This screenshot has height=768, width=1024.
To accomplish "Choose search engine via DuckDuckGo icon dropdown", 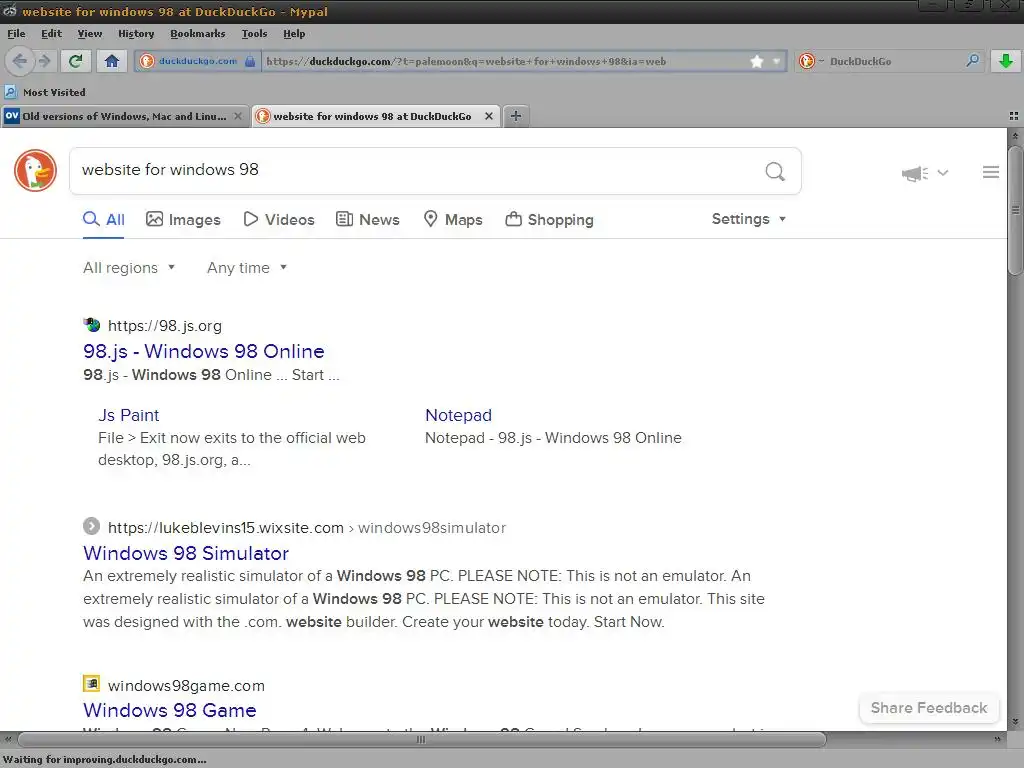I will pos(811,61).
